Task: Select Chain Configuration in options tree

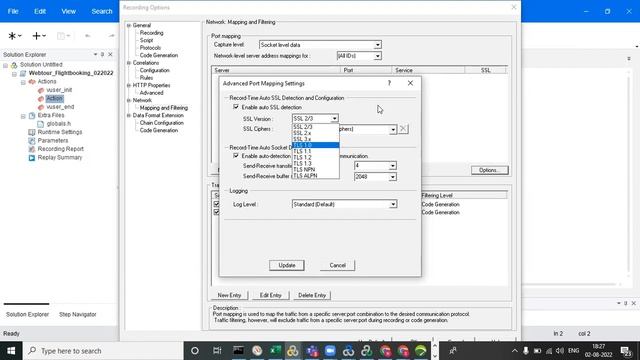Action: pos(162,123)
